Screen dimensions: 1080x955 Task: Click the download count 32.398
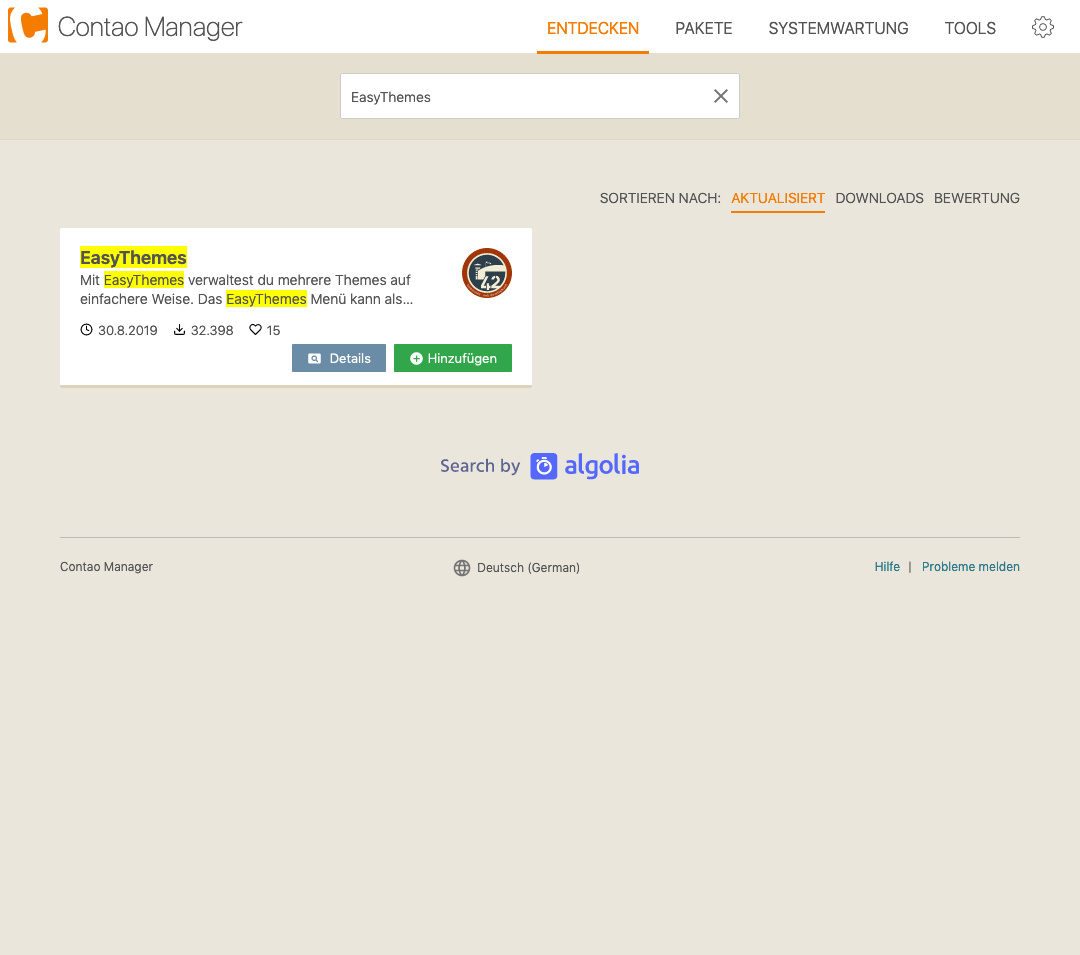[x=212, y=330]
